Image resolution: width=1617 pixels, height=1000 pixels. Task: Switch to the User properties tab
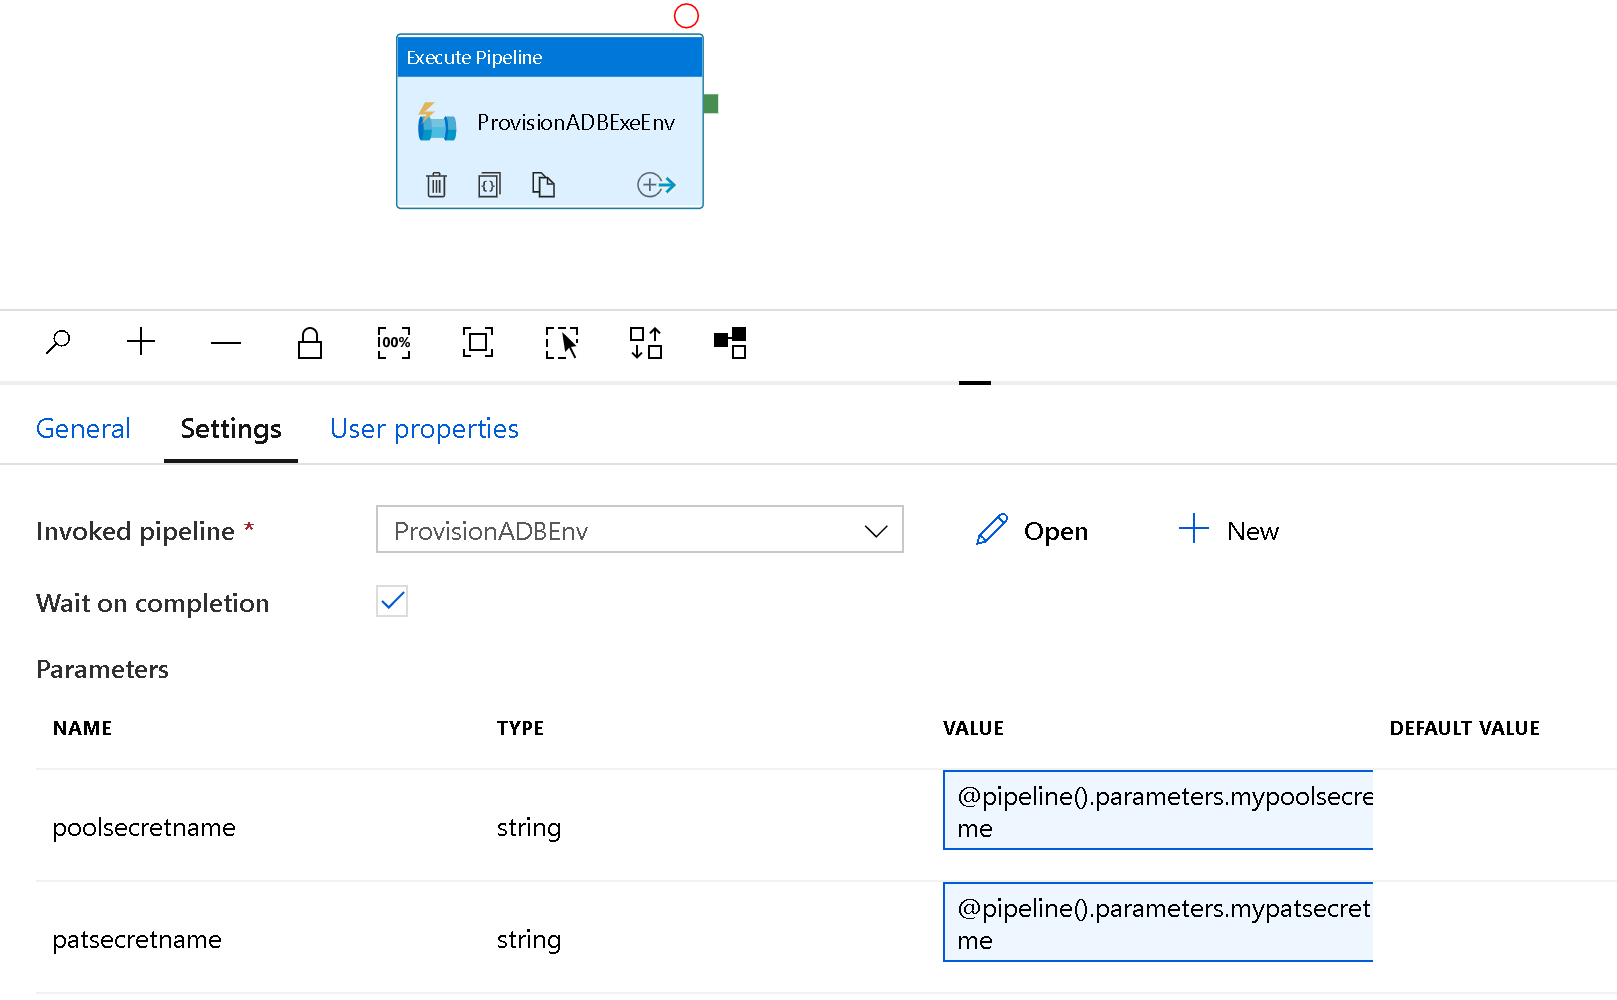[424, 428]
